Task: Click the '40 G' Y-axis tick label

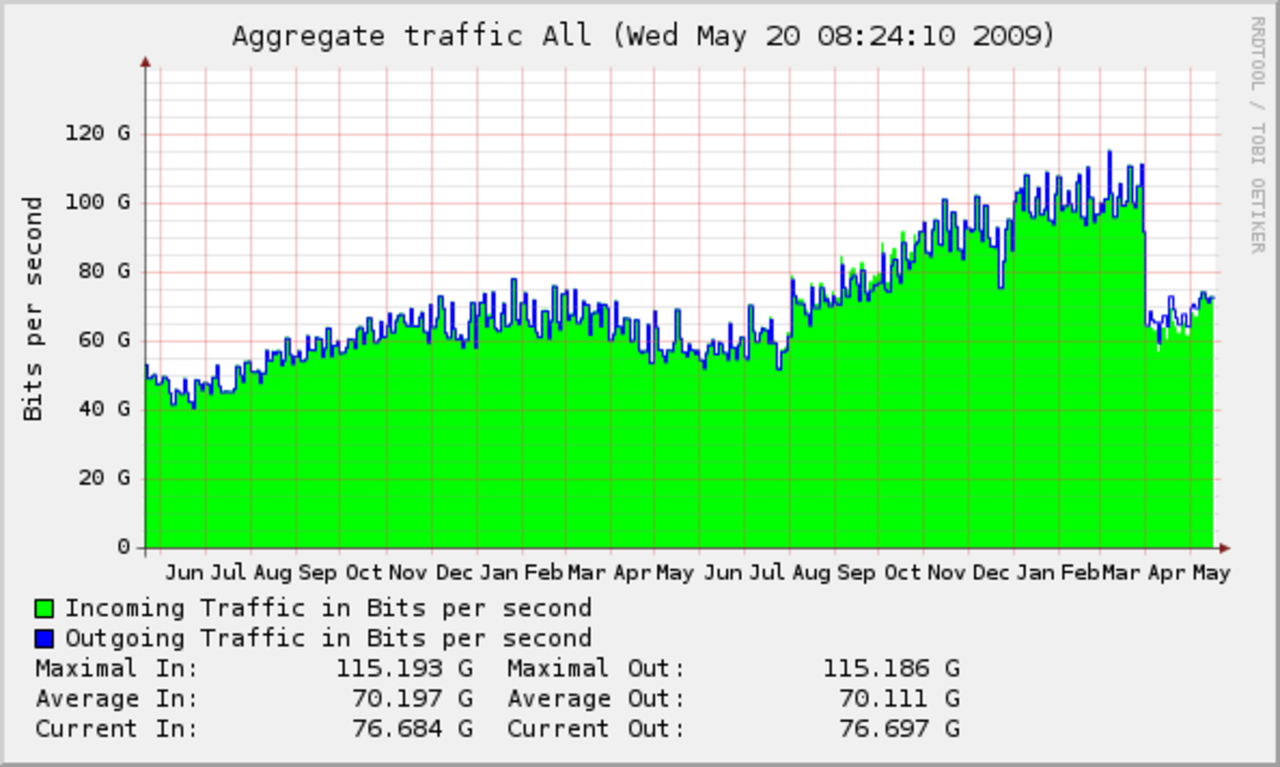Action: 104,409
